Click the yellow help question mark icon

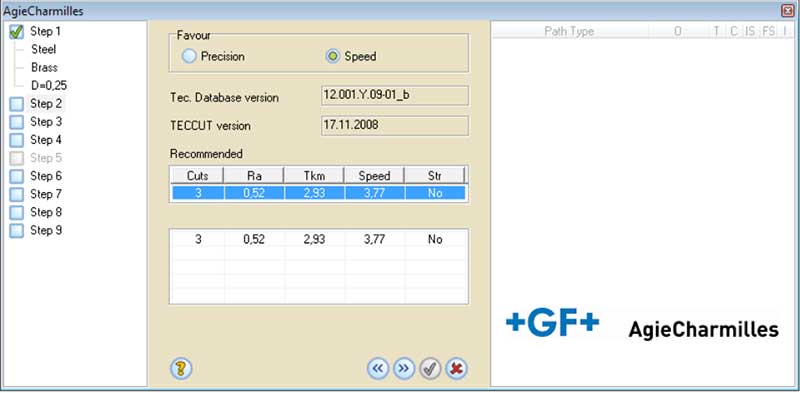181,368
